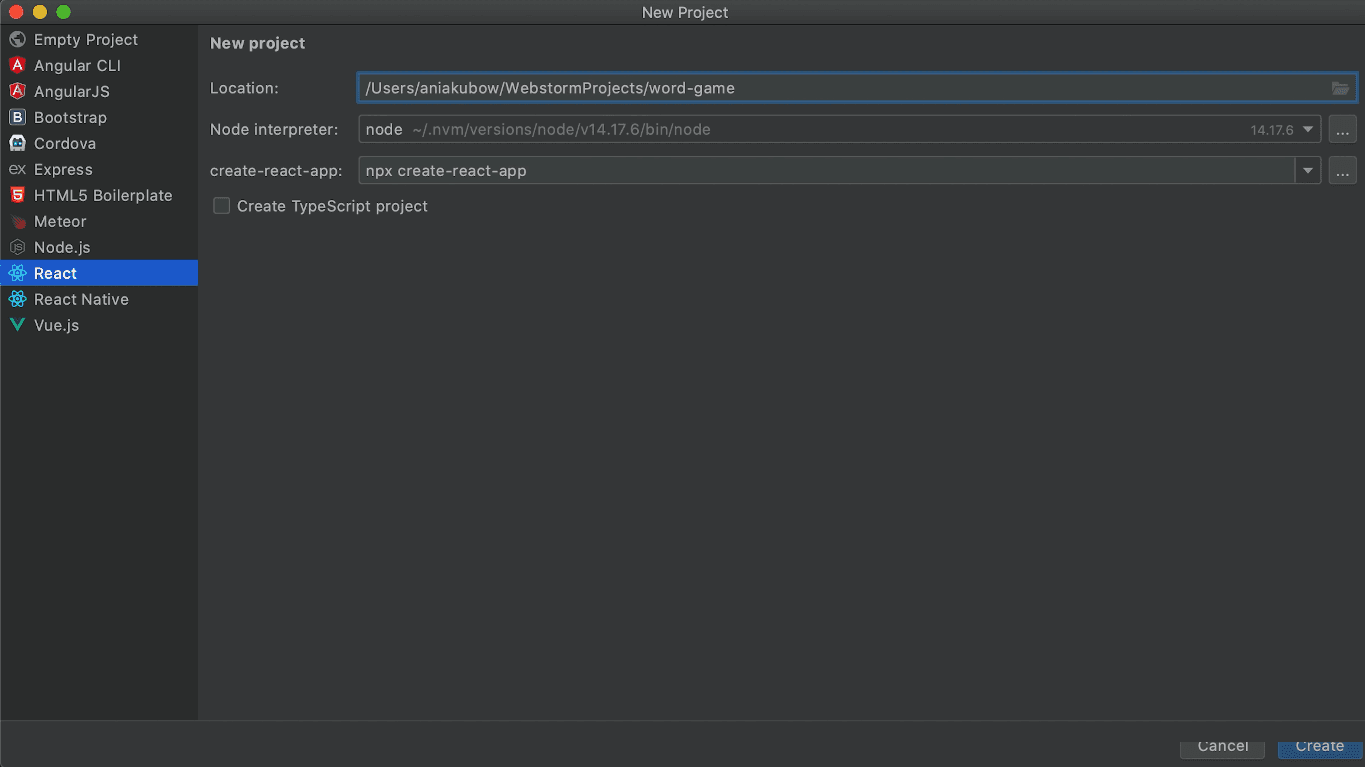The width and height of the screenshot is (1365, 767).
Task: Click the HTML5 Boilerplate shield icon
Action: (17, 196)
